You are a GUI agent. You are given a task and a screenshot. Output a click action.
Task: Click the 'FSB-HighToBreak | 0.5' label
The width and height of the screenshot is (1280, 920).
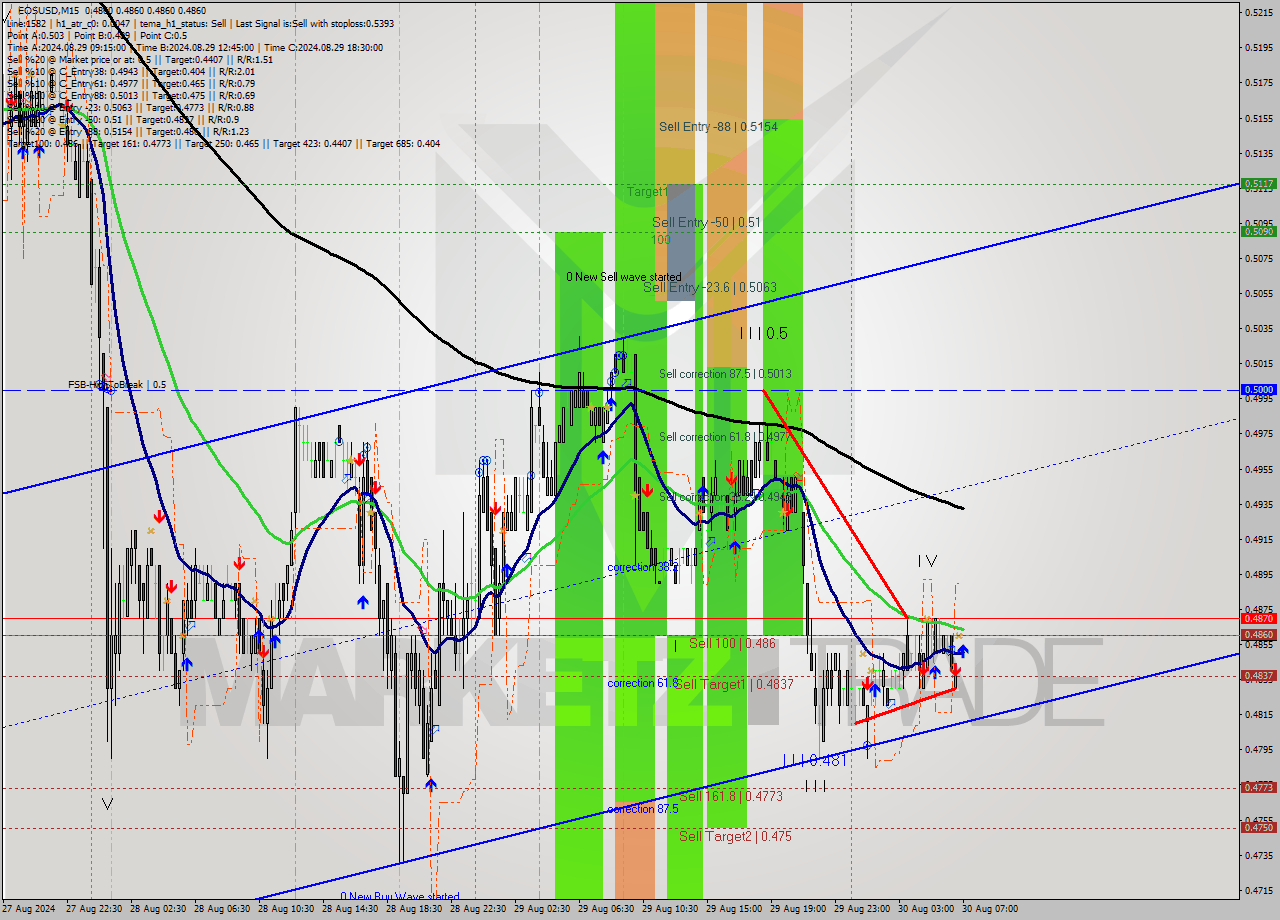tap(117, 384)
